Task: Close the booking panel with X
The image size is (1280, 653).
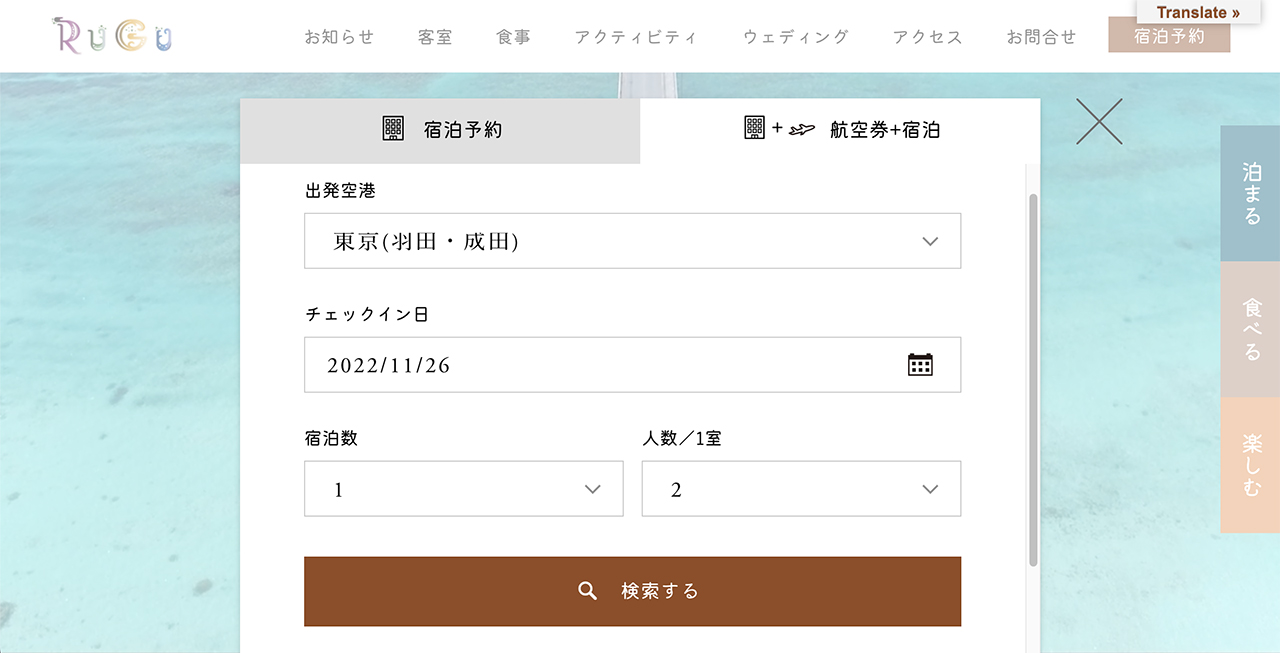Action: pyautogui.click(x=1099, y=122)
